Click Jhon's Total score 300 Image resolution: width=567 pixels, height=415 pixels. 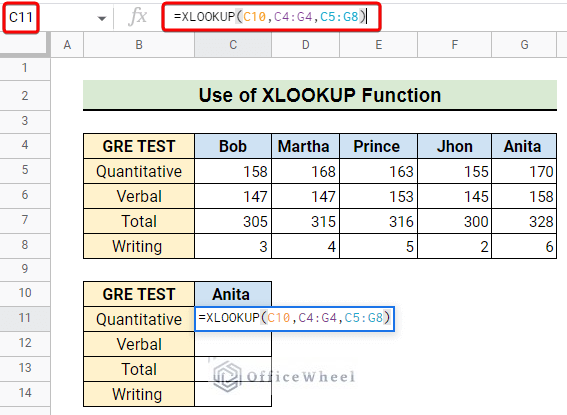coord(455,221)
